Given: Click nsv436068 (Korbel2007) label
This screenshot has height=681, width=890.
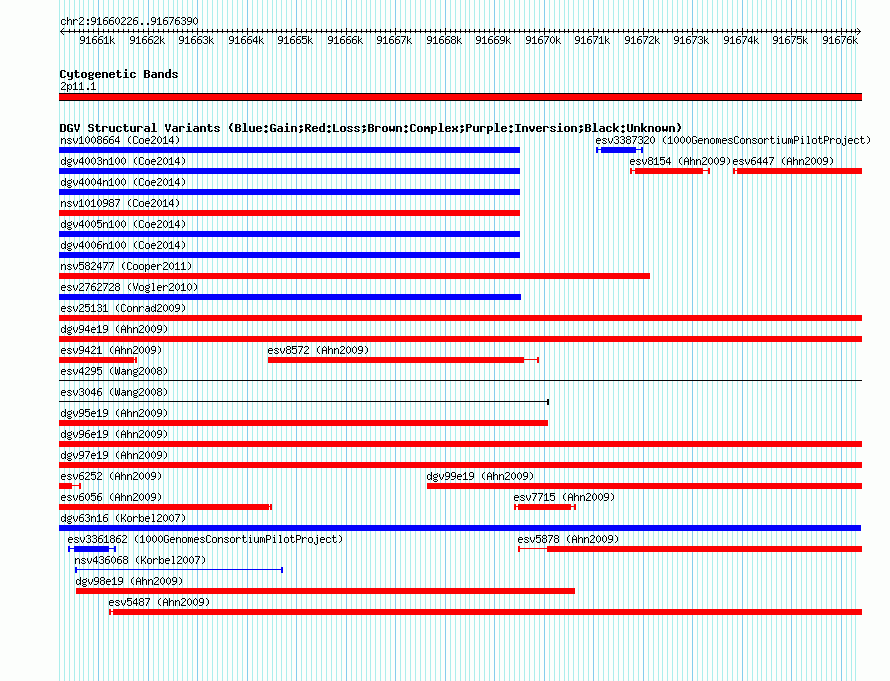Looking at the screenshot, I should [x=140, y=560].
